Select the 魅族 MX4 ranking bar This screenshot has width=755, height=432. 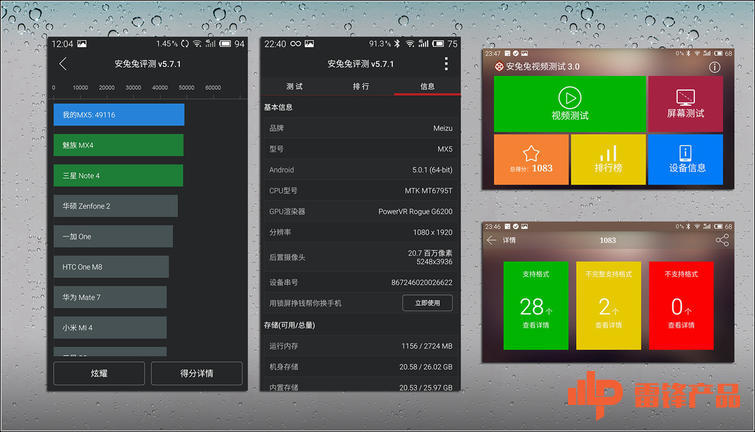[118, 145]
